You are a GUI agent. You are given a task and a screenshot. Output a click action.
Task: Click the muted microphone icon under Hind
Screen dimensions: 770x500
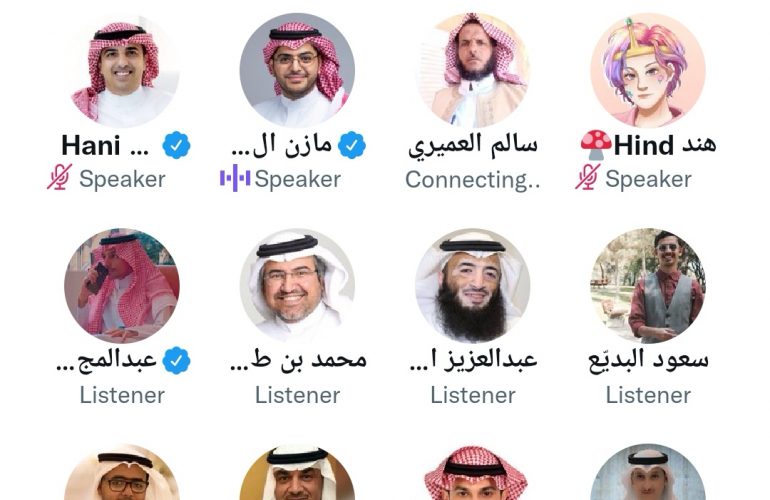coord(588,177)
